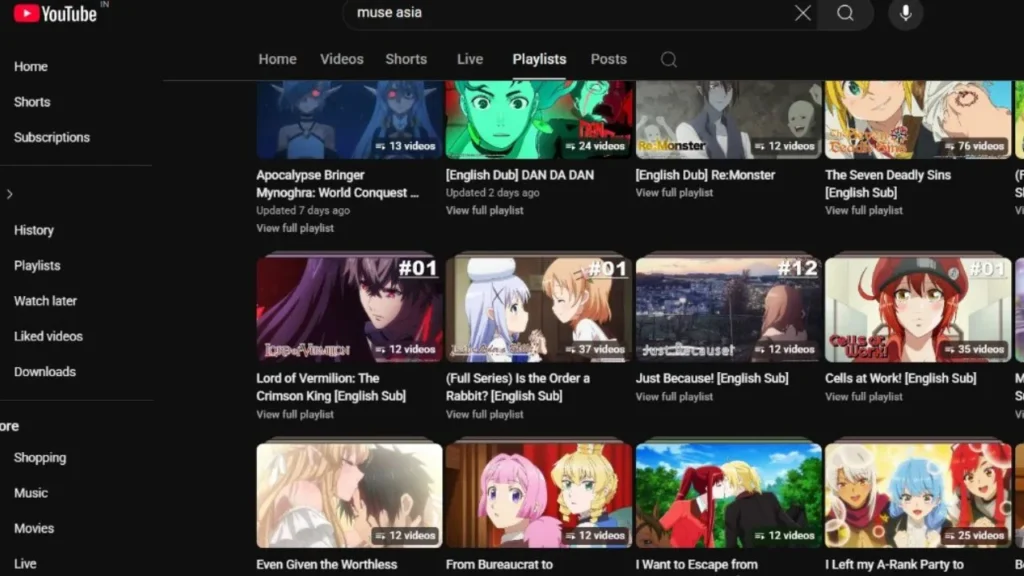Open Liked videos from the sidebar
This screenshot has height=576, width=1024.
point(47,336)
